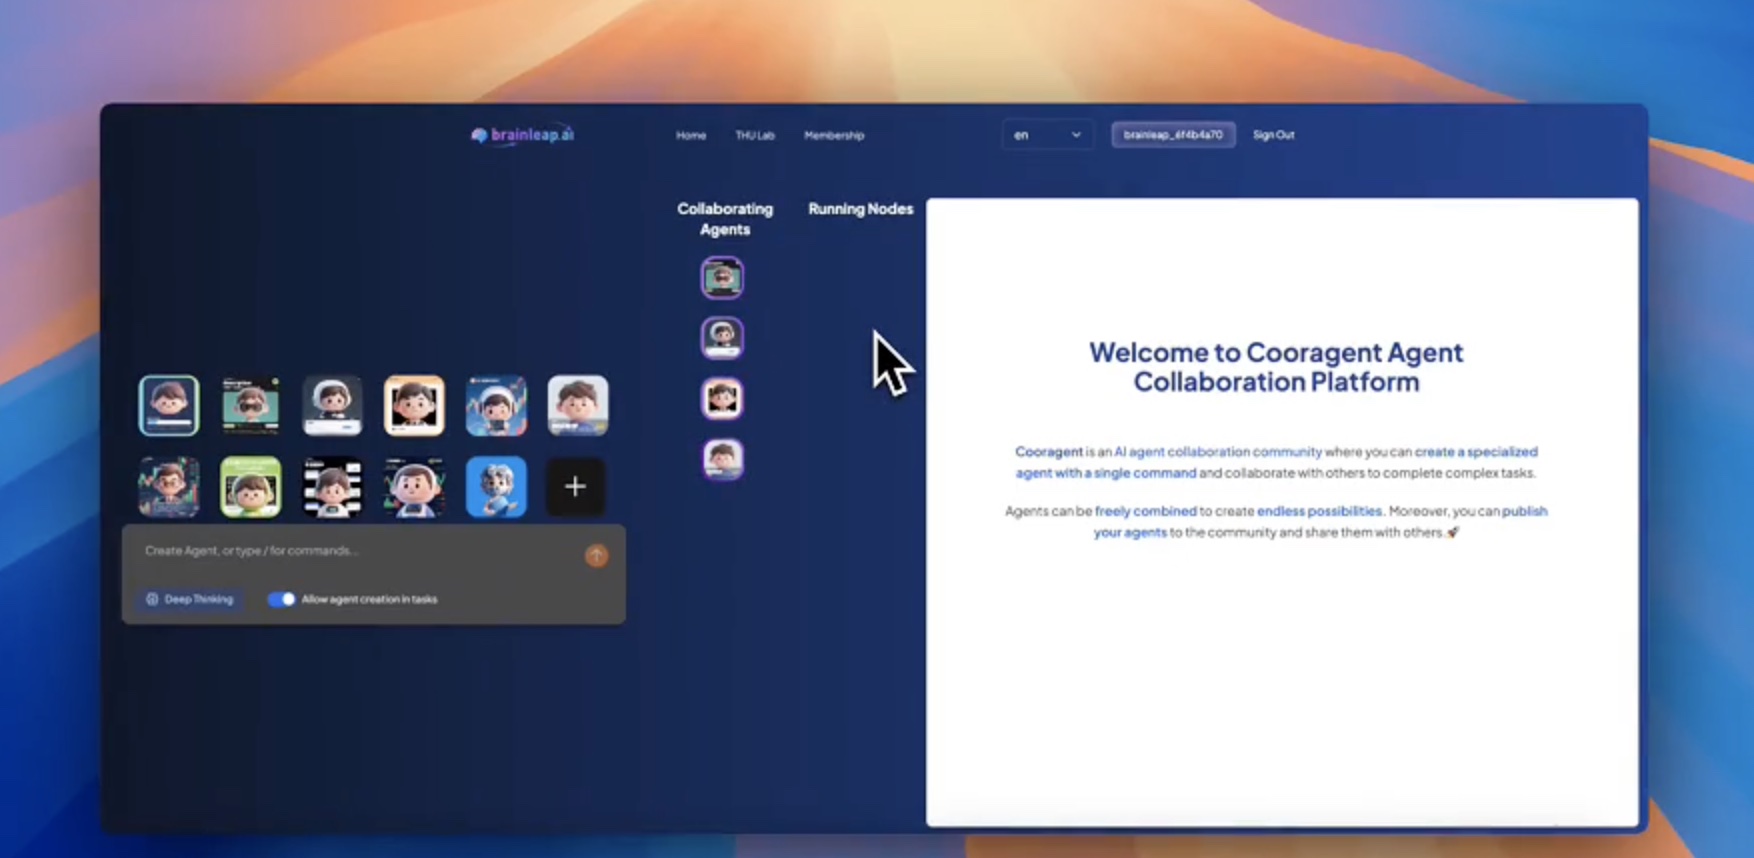Open the Membership page
Viewport: 1754px width, 858px height.
coord(834,135)
